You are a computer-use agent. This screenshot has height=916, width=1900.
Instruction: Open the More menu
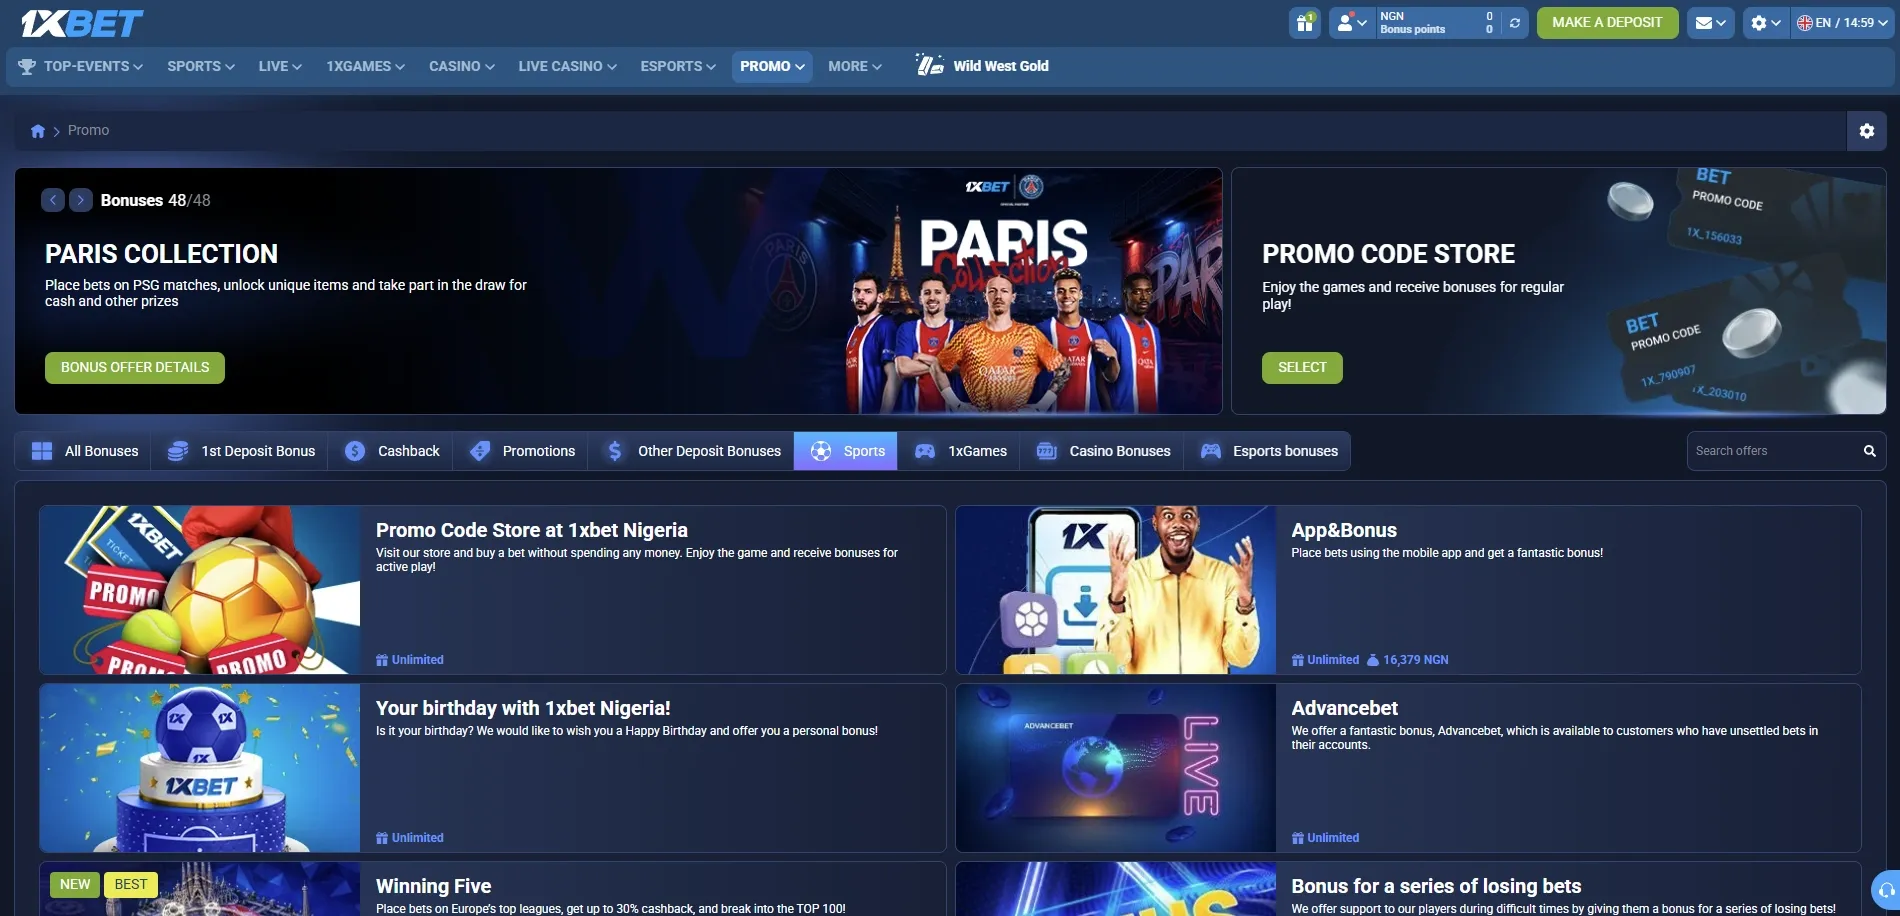click(x=855, y=66)
